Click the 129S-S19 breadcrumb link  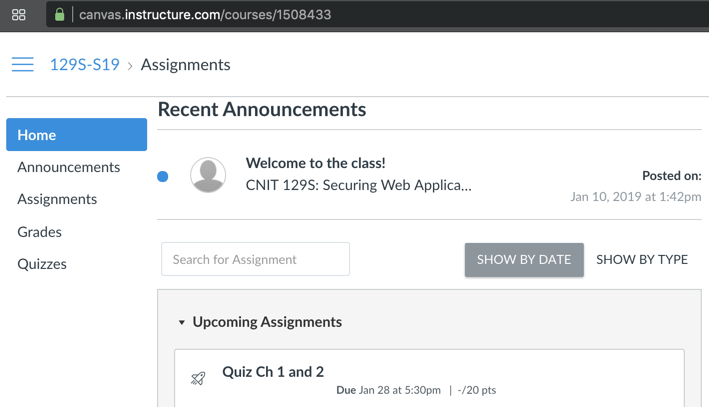tap(85, 65)
